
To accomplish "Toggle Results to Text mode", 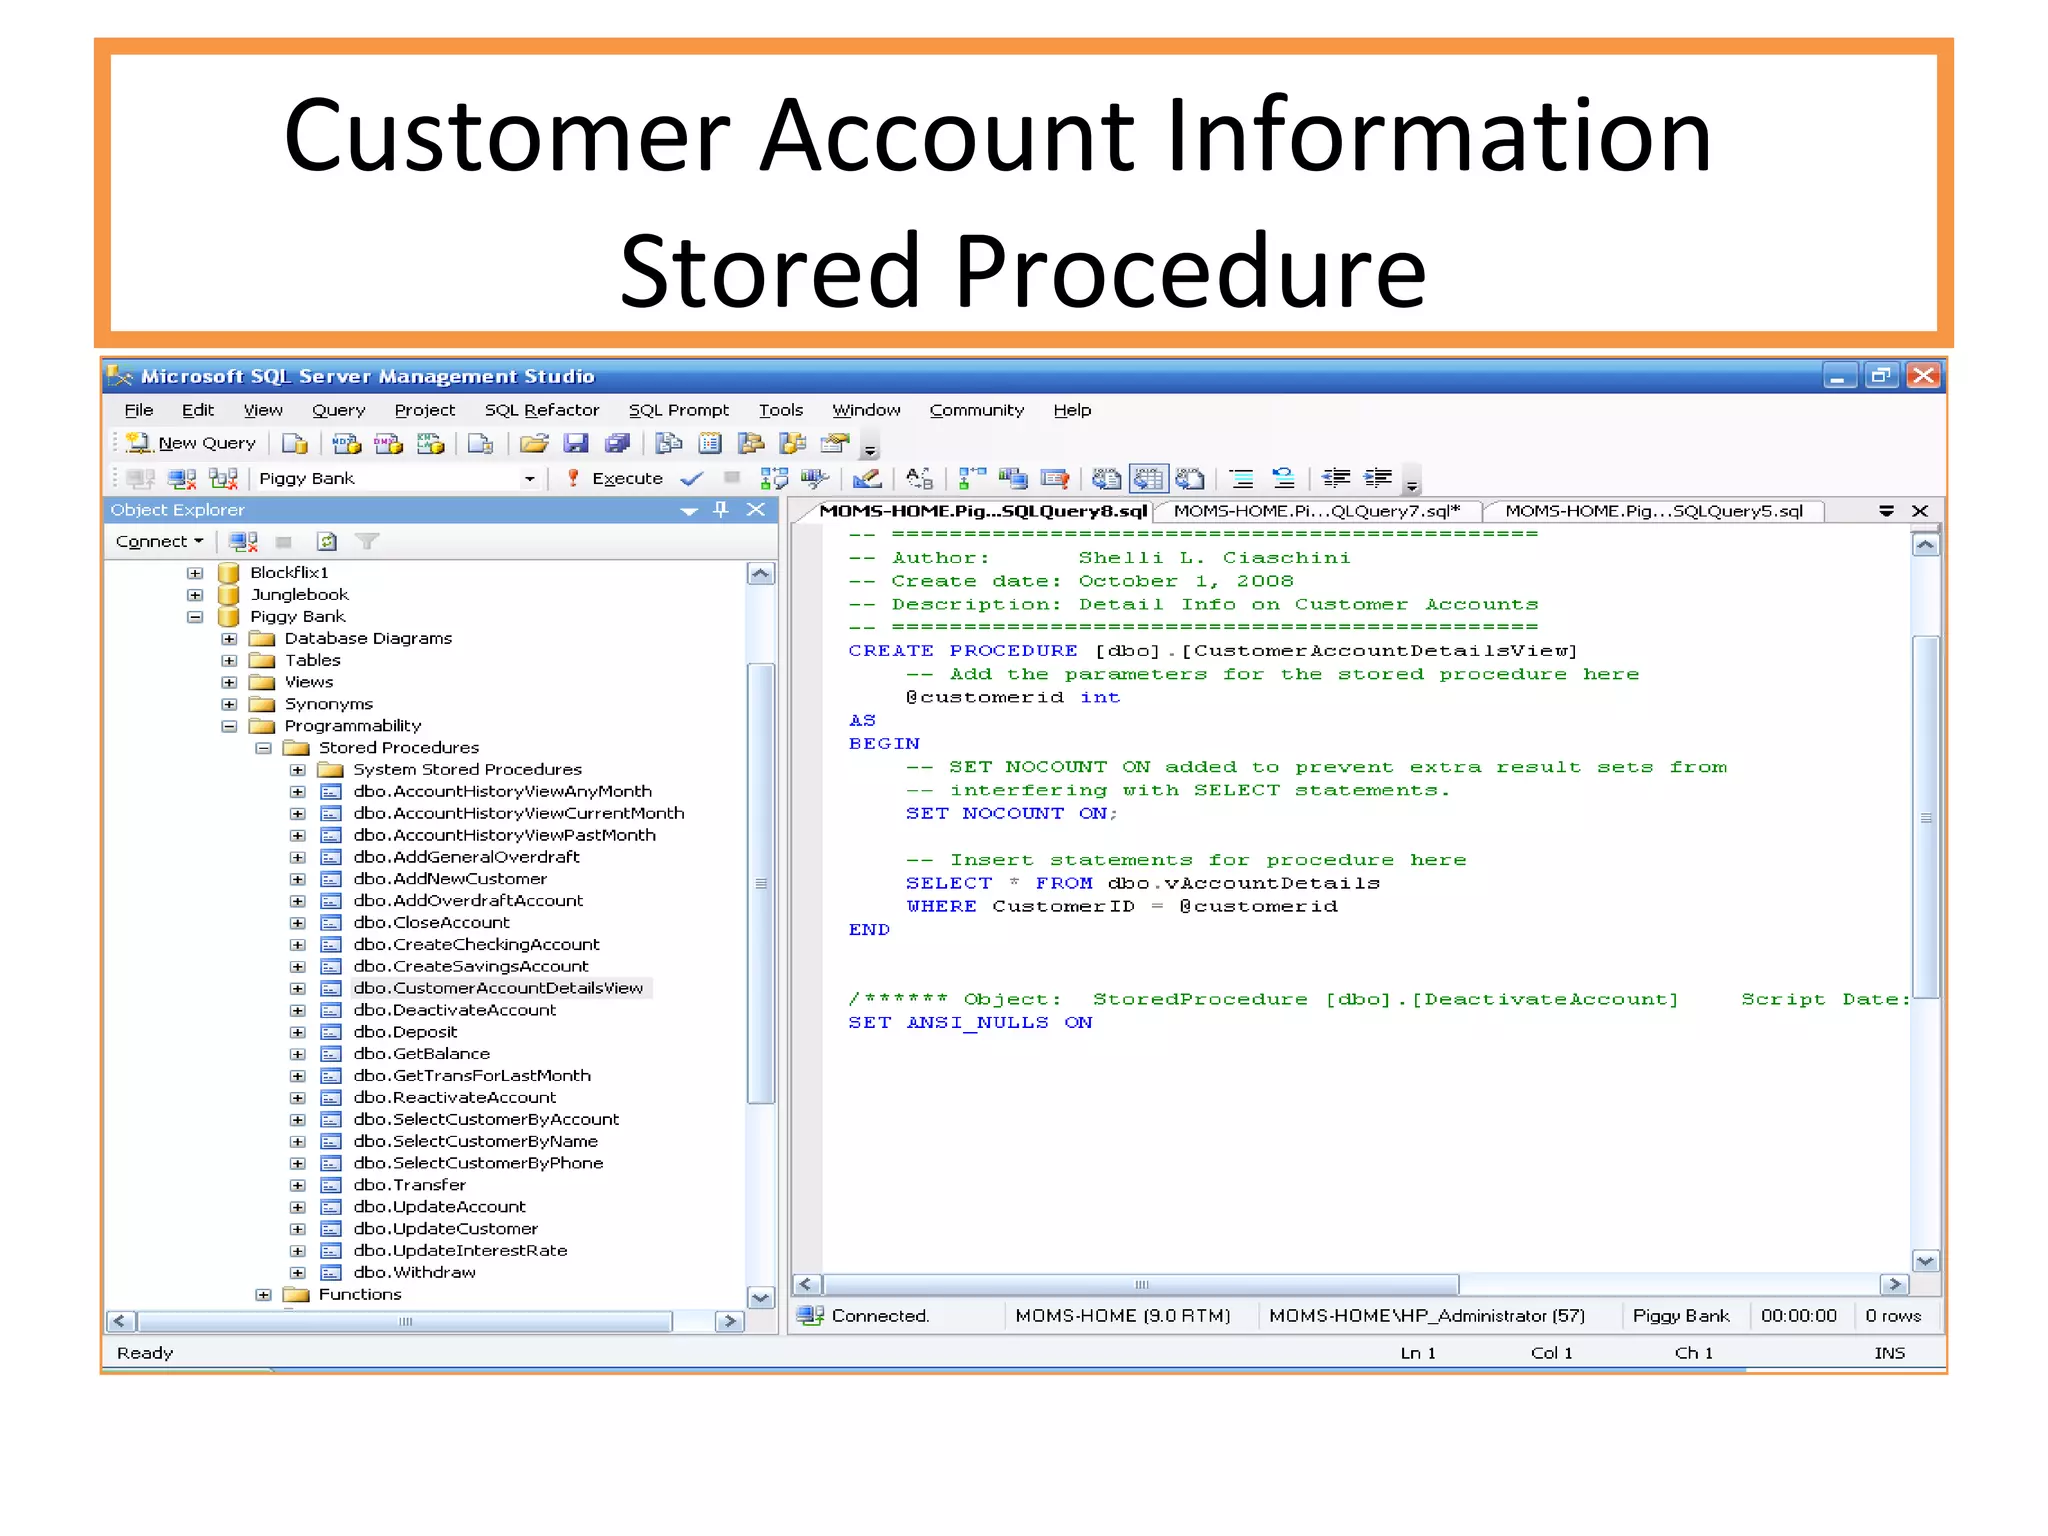I will [x=1106, y=479].
